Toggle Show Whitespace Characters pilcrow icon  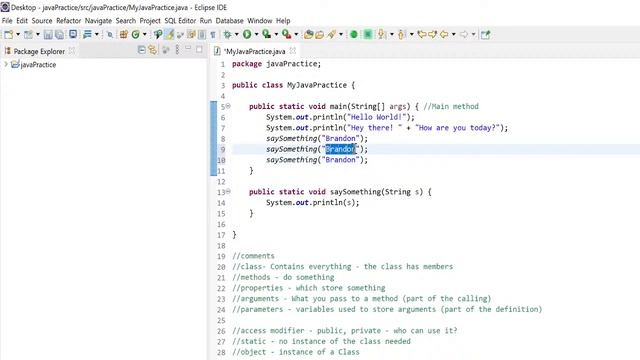point(213,35)
